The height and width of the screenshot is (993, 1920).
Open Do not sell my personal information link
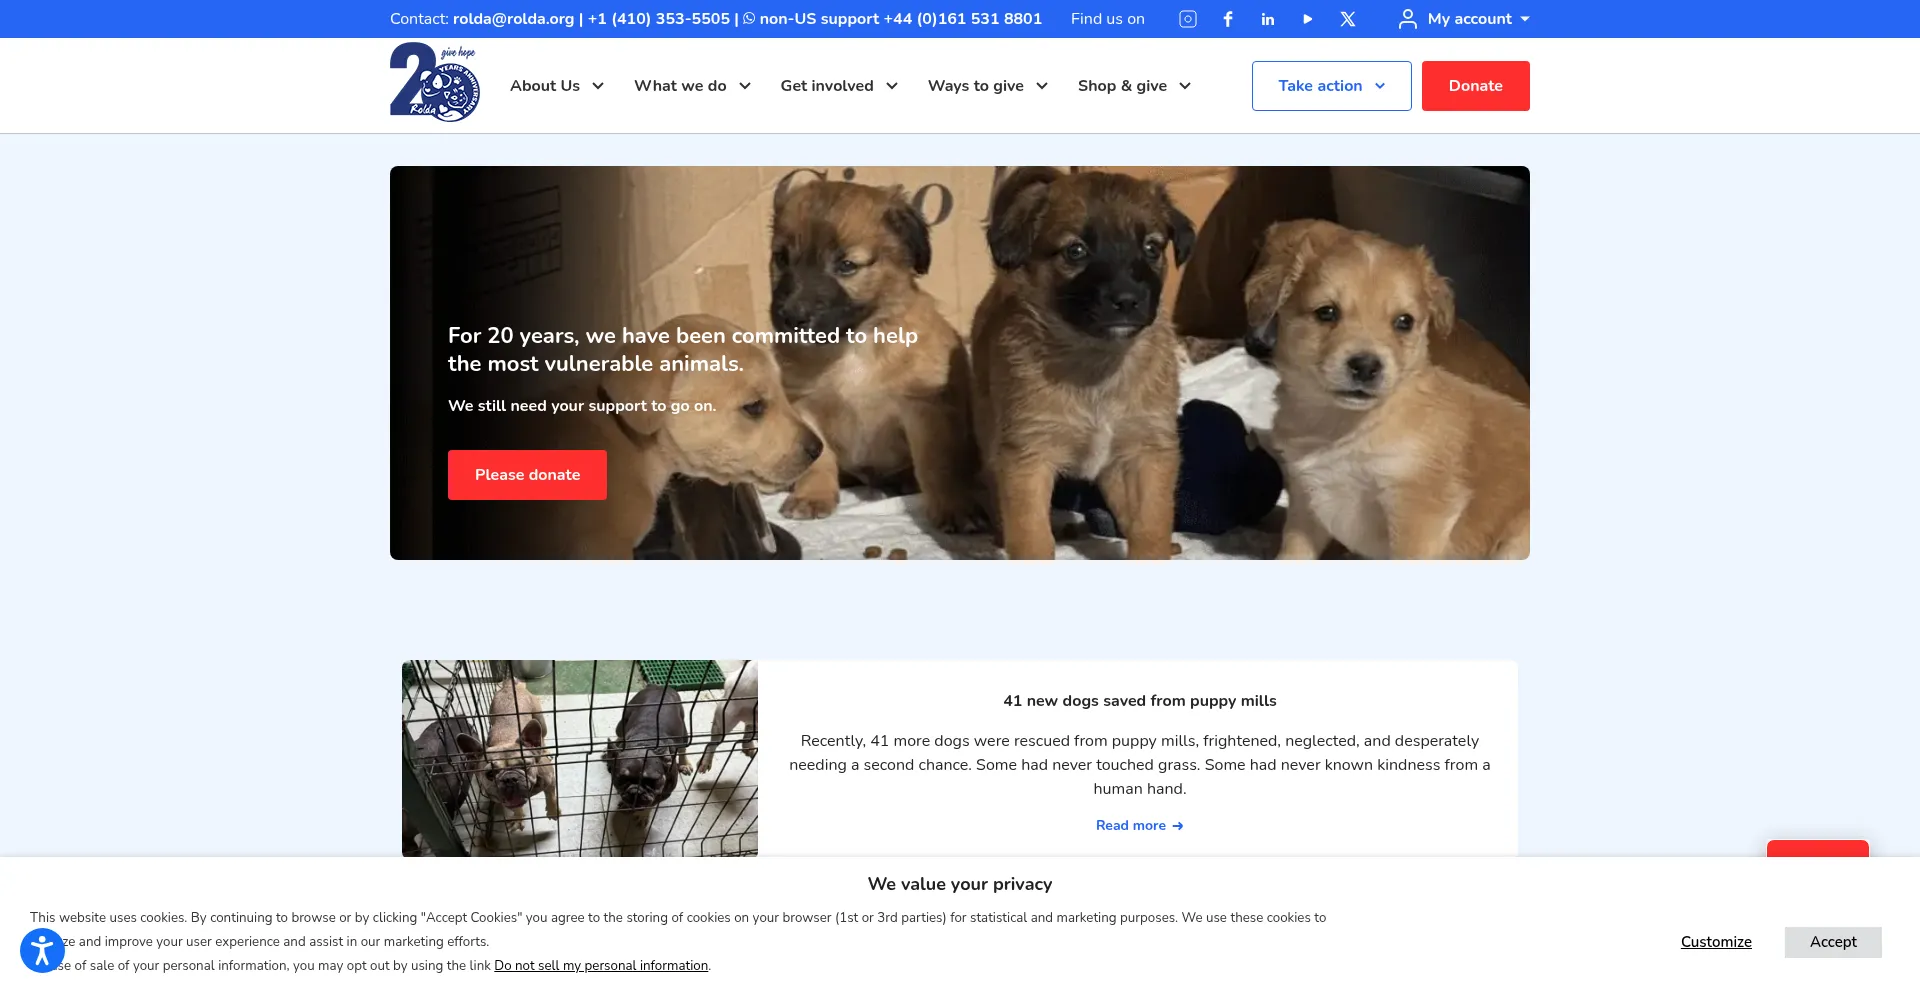tap(601, 966)
